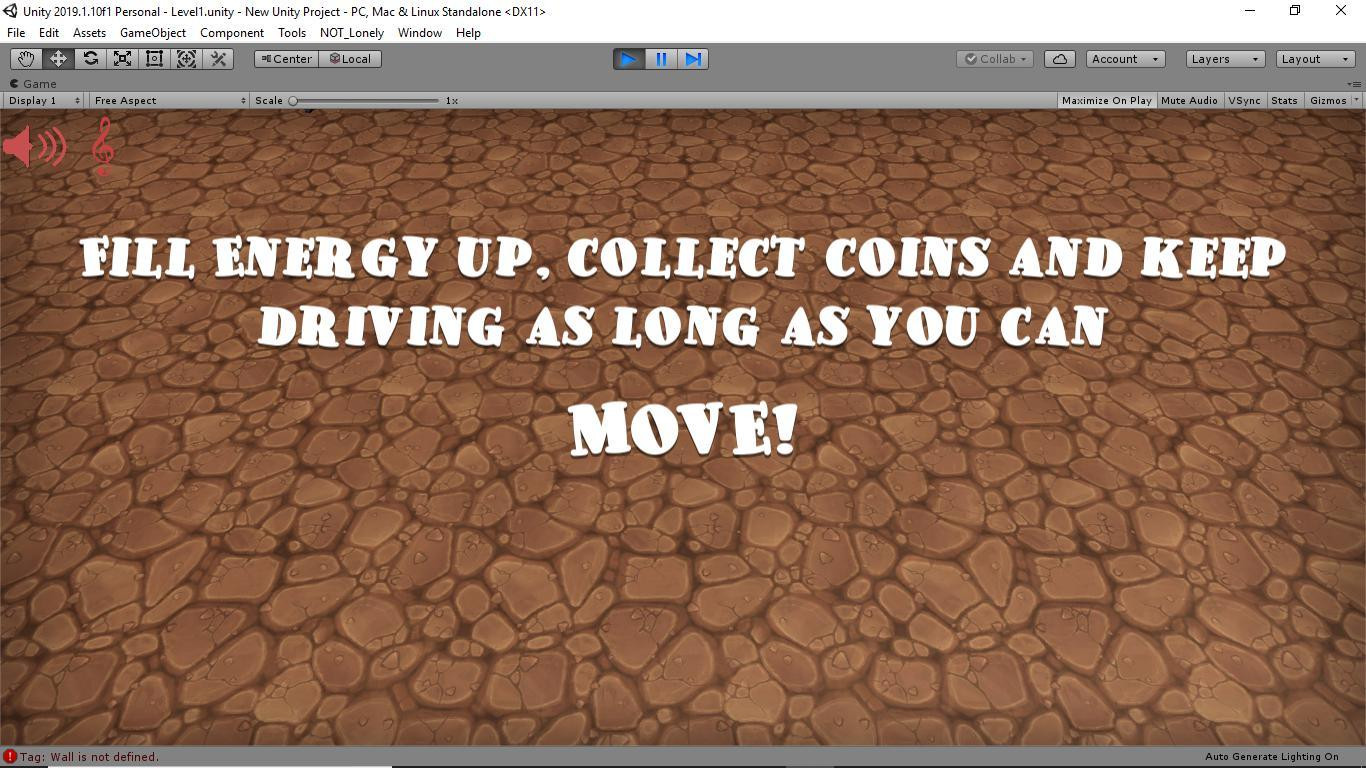This screenshot has height=768, width=1366.
Task: Select the Game tab
Action: click(x=33, y=84)
